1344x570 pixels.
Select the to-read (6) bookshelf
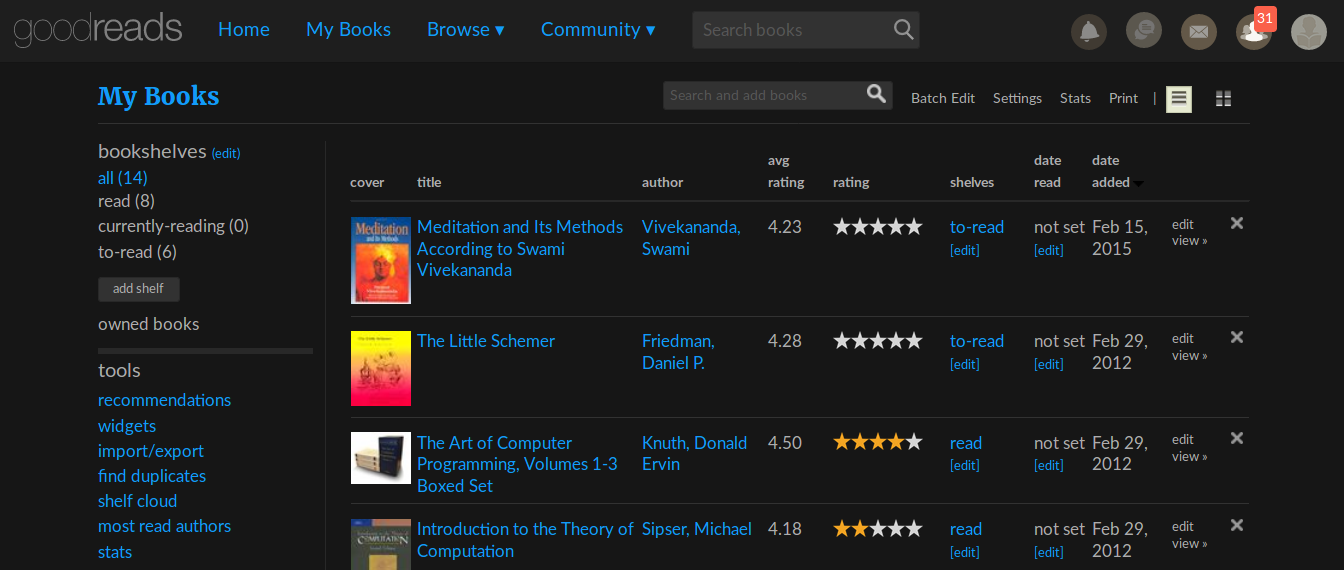(x=137, y=252)
